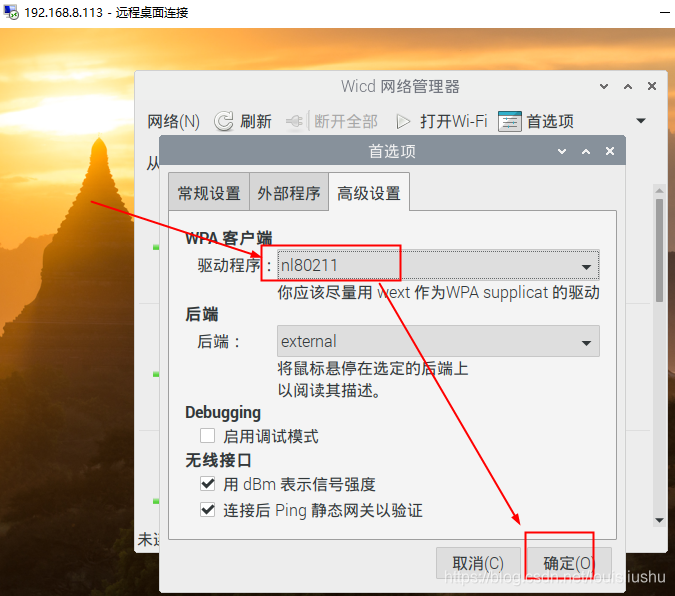Click the toolbar overflow arrow at far right
The image size is (675, 596).
641,121
